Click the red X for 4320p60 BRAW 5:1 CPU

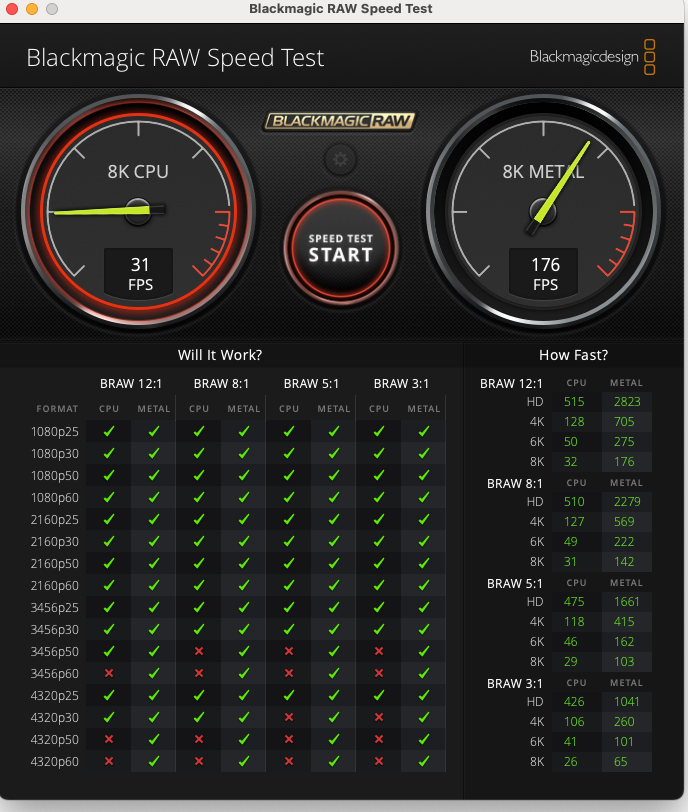[289, 761]
